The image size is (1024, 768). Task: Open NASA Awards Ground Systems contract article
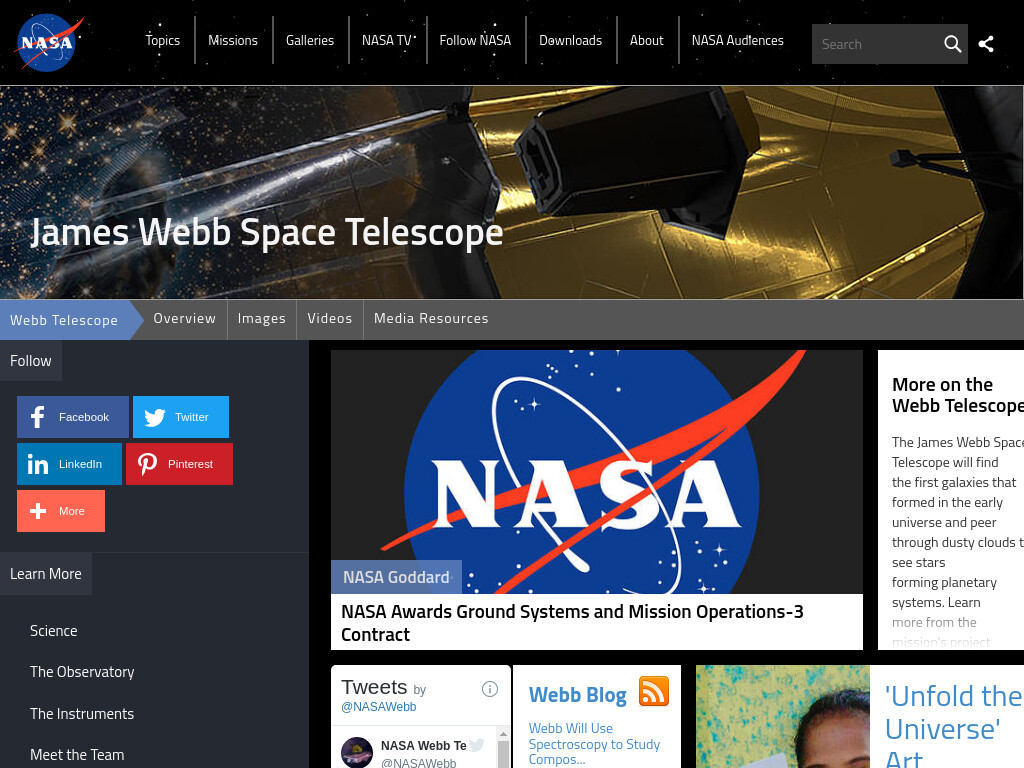click(x=572, y=623)
